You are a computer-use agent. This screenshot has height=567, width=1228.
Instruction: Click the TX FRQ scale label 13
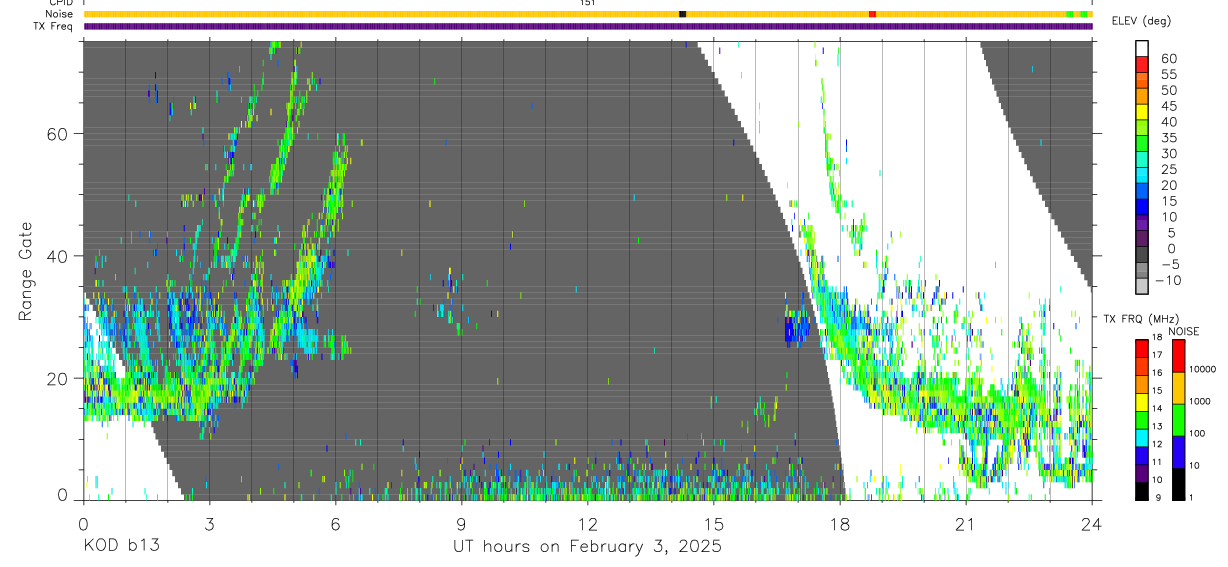1156,426
